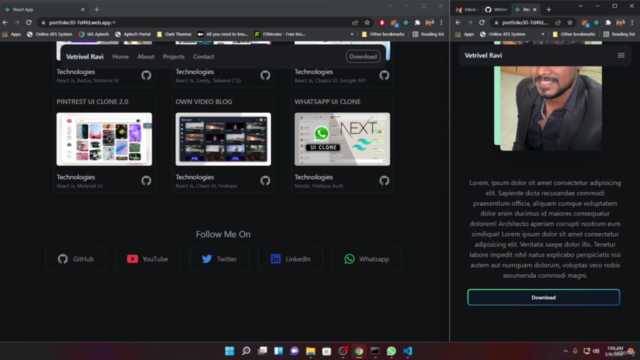Reload page in left browser window
The width and height of the screenshot is (640, 360).
(29, 22)
